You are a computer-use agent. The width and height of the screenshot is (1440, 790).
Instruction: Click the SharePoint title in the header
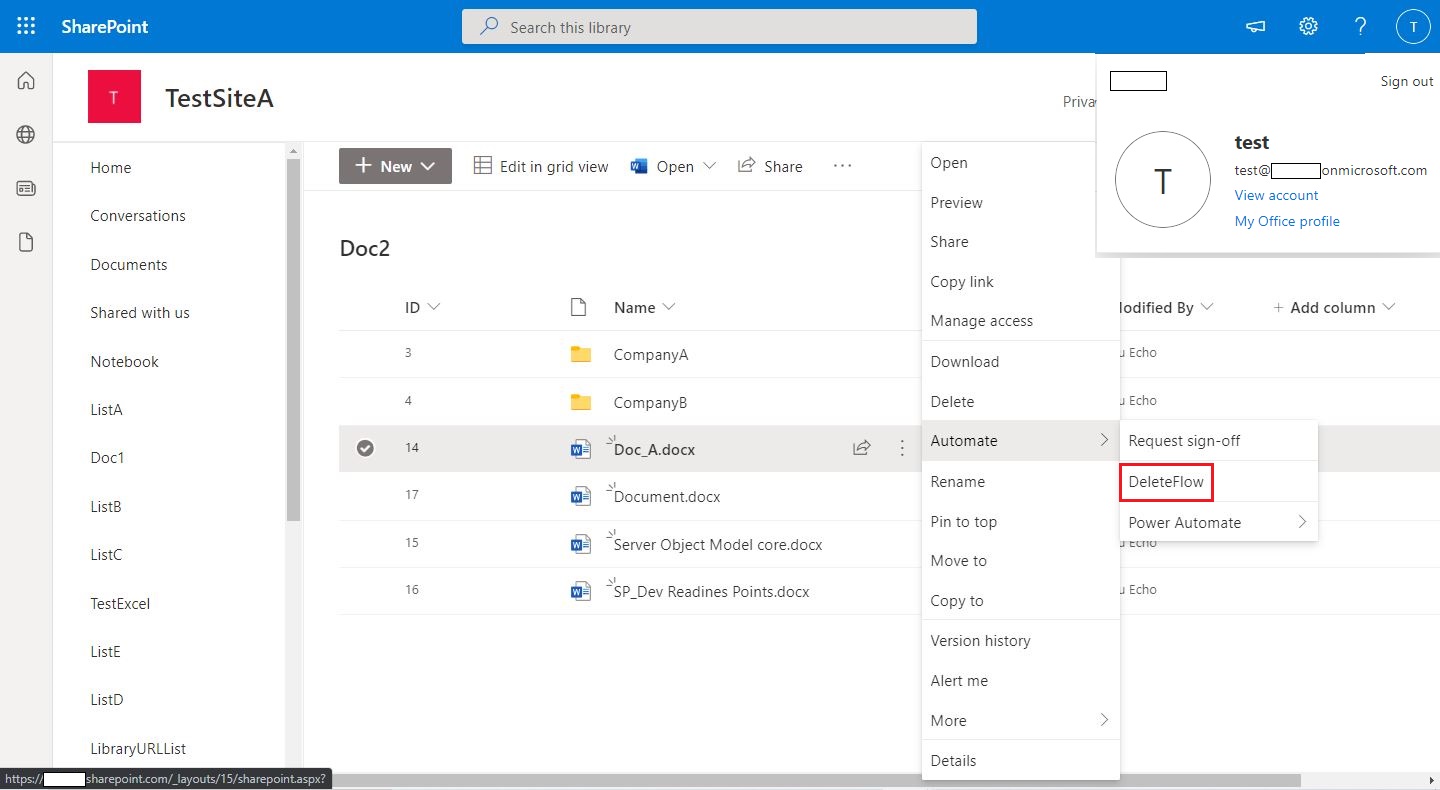point(105,27)
